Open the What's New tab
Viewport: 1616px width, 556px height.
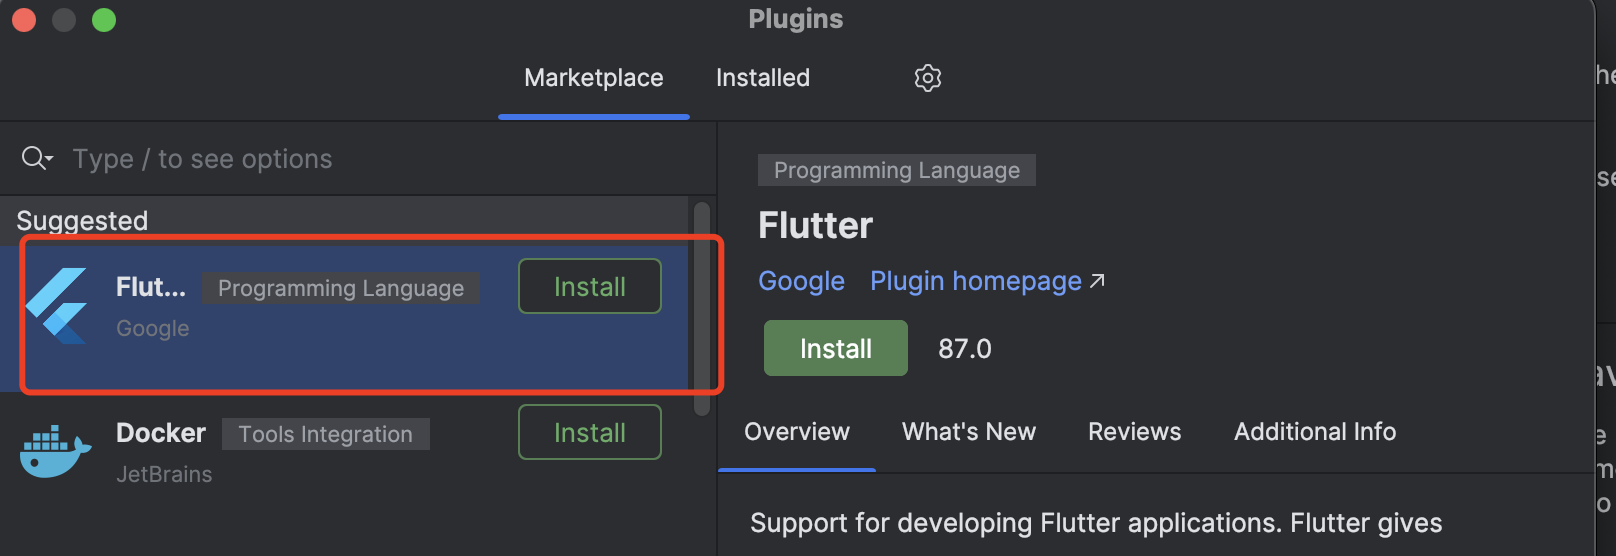point(969,432)
